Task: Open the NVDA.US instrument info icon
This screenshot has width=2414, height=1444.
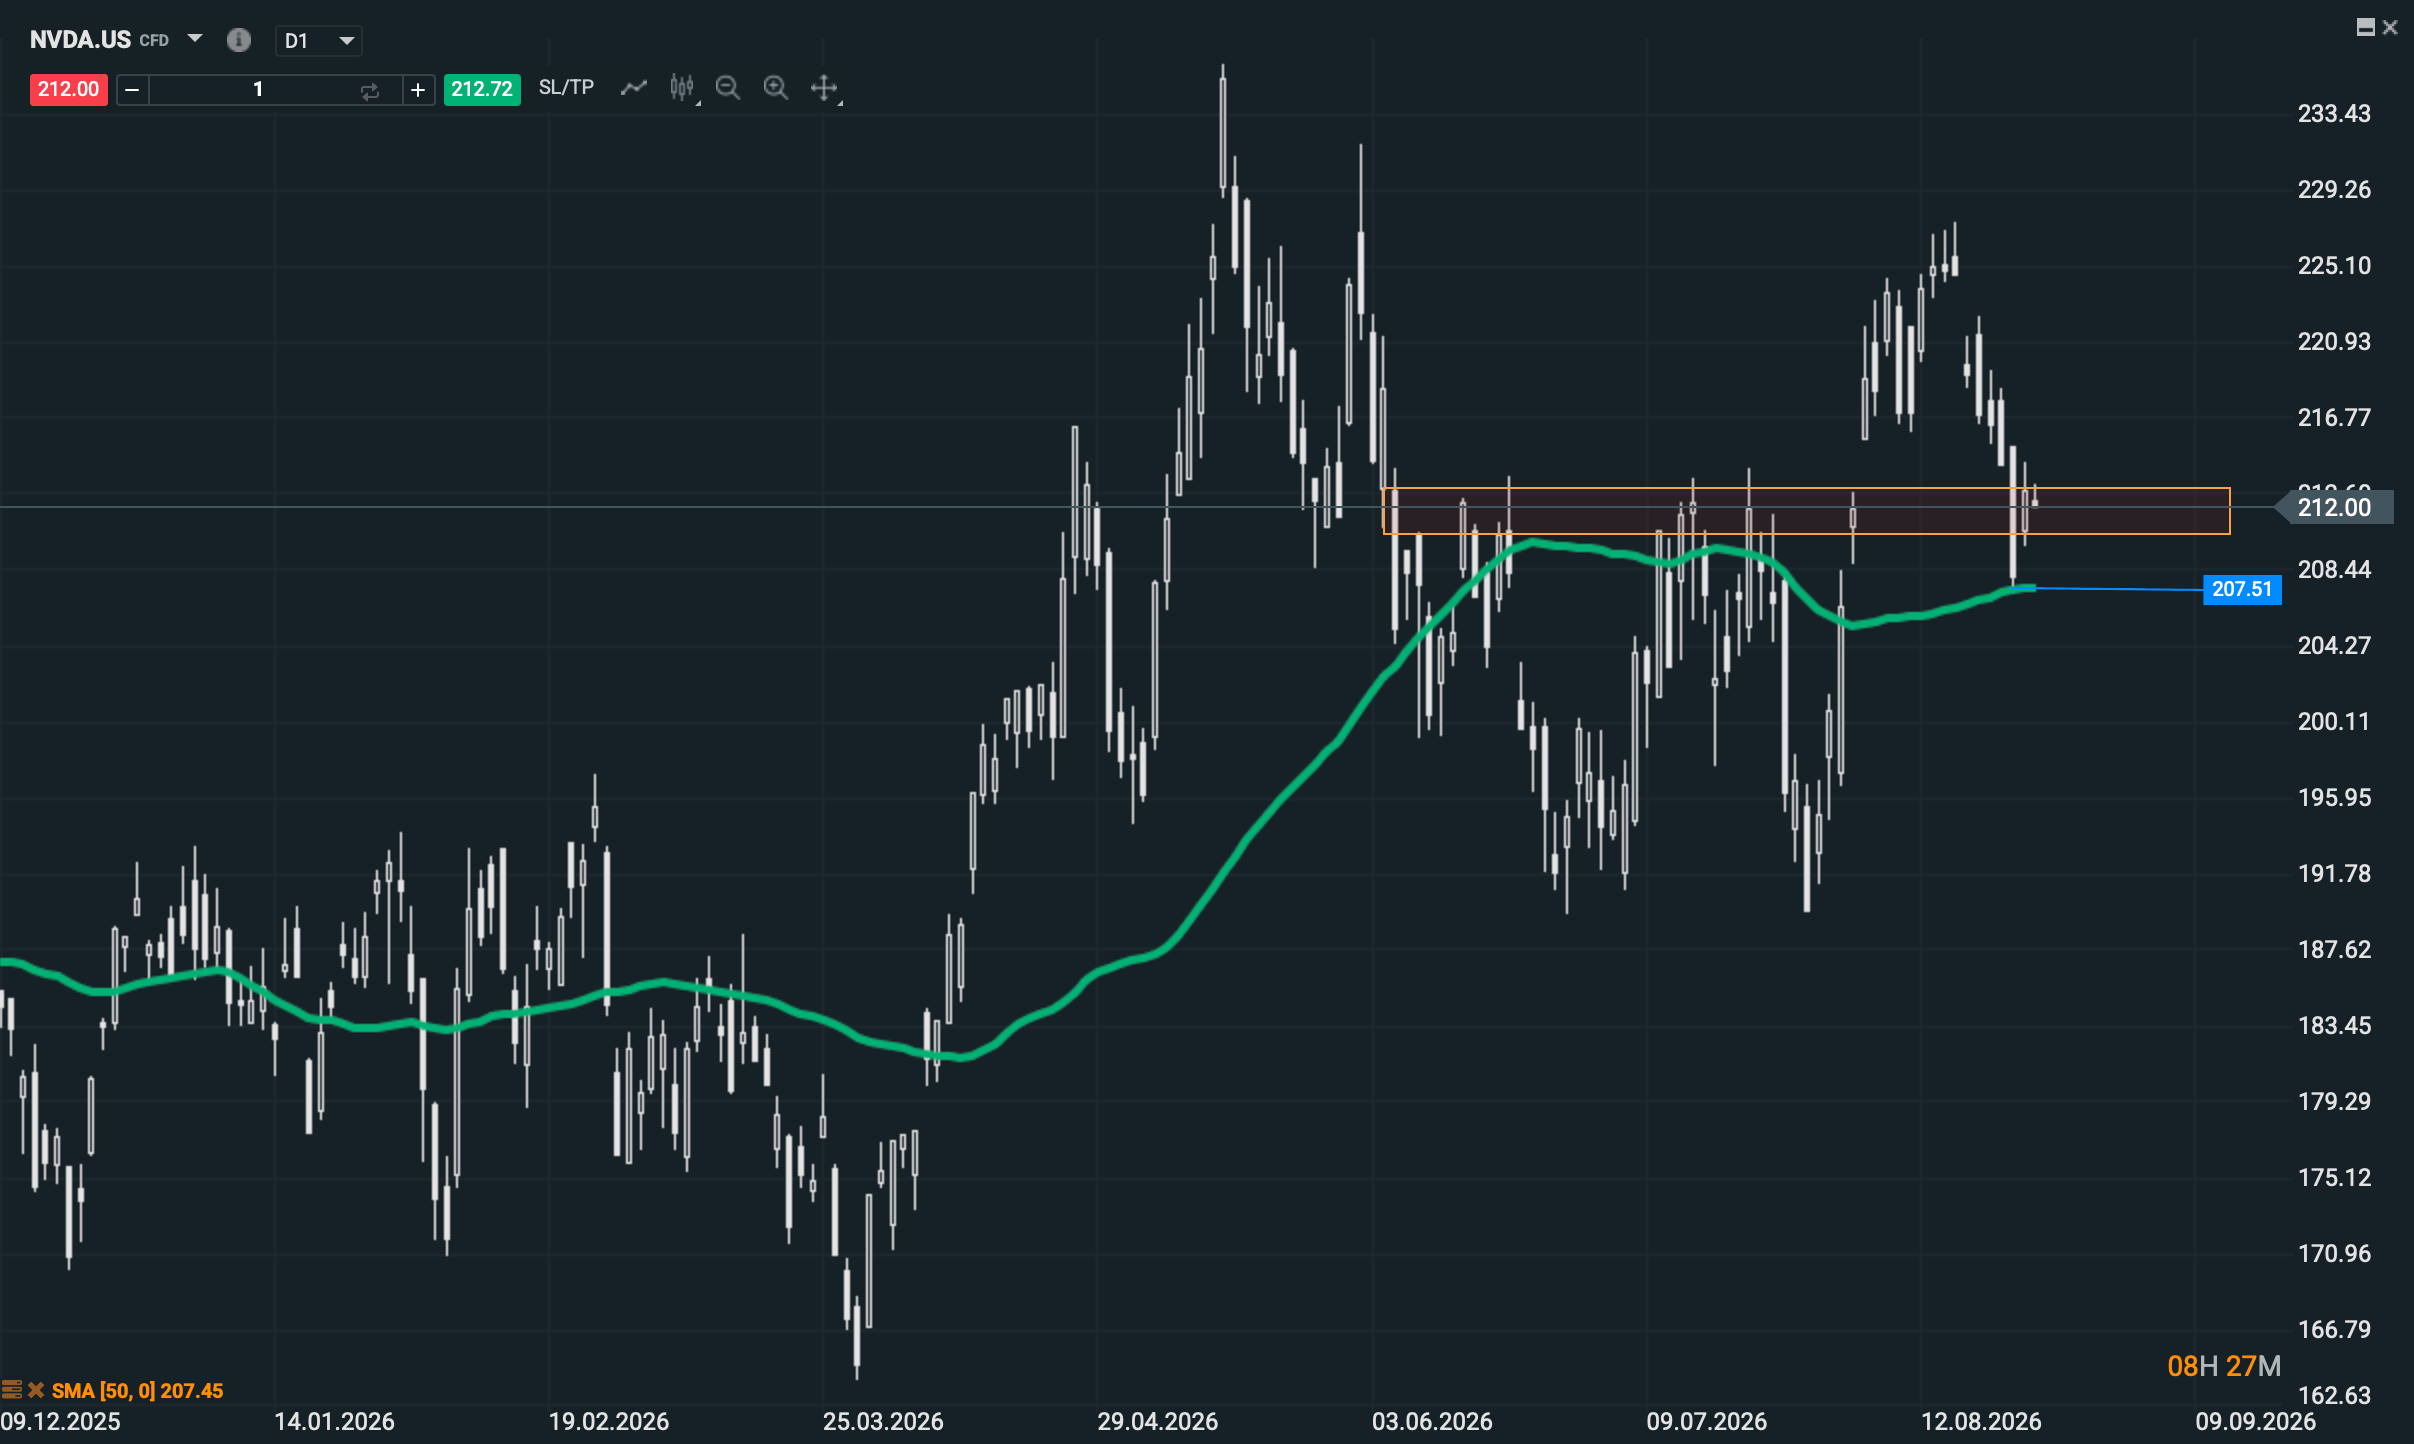Action: pos(238,40)
